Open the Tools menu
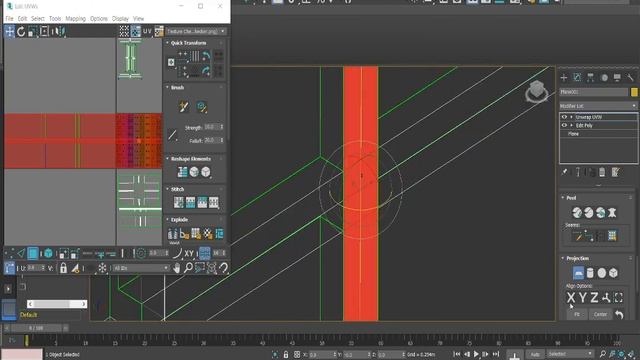This screenshot has width=640, height=360. 55,18
